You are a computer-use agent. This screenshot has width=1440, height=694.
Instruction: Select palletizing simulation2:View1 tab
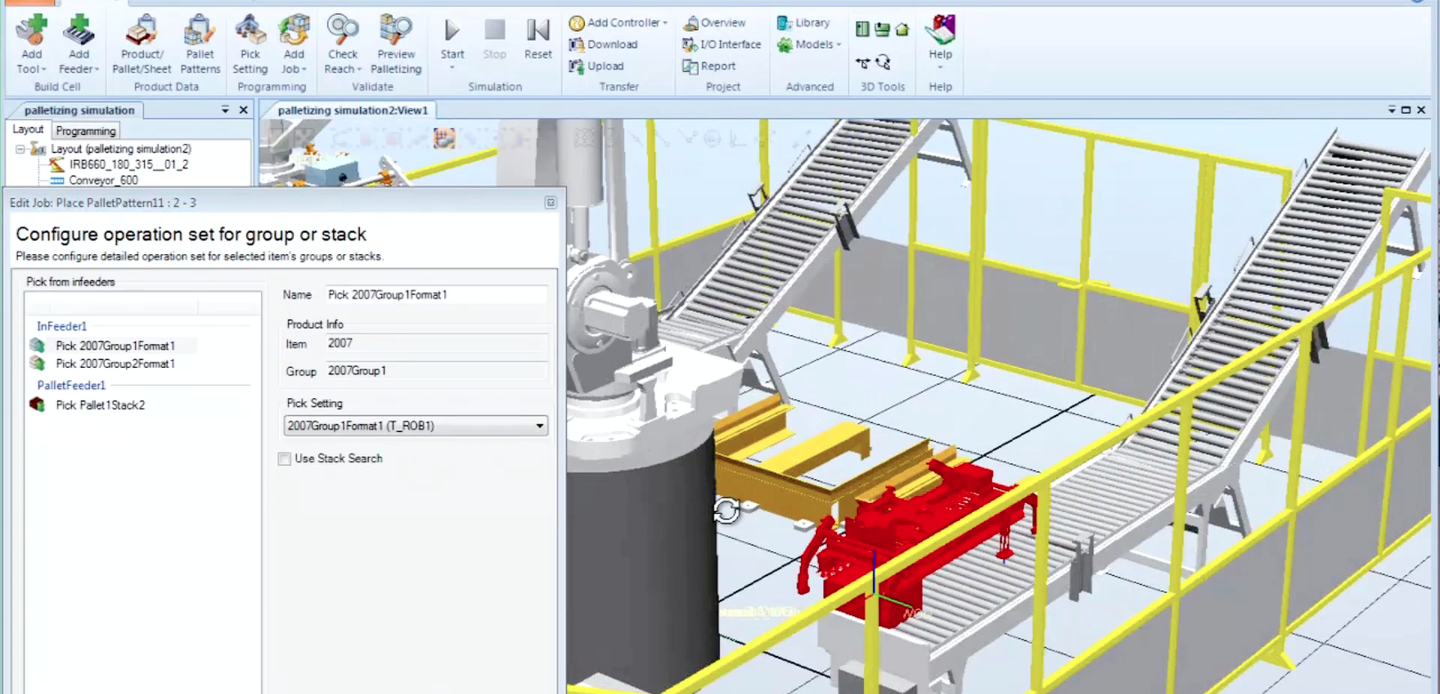coord(353,110)
